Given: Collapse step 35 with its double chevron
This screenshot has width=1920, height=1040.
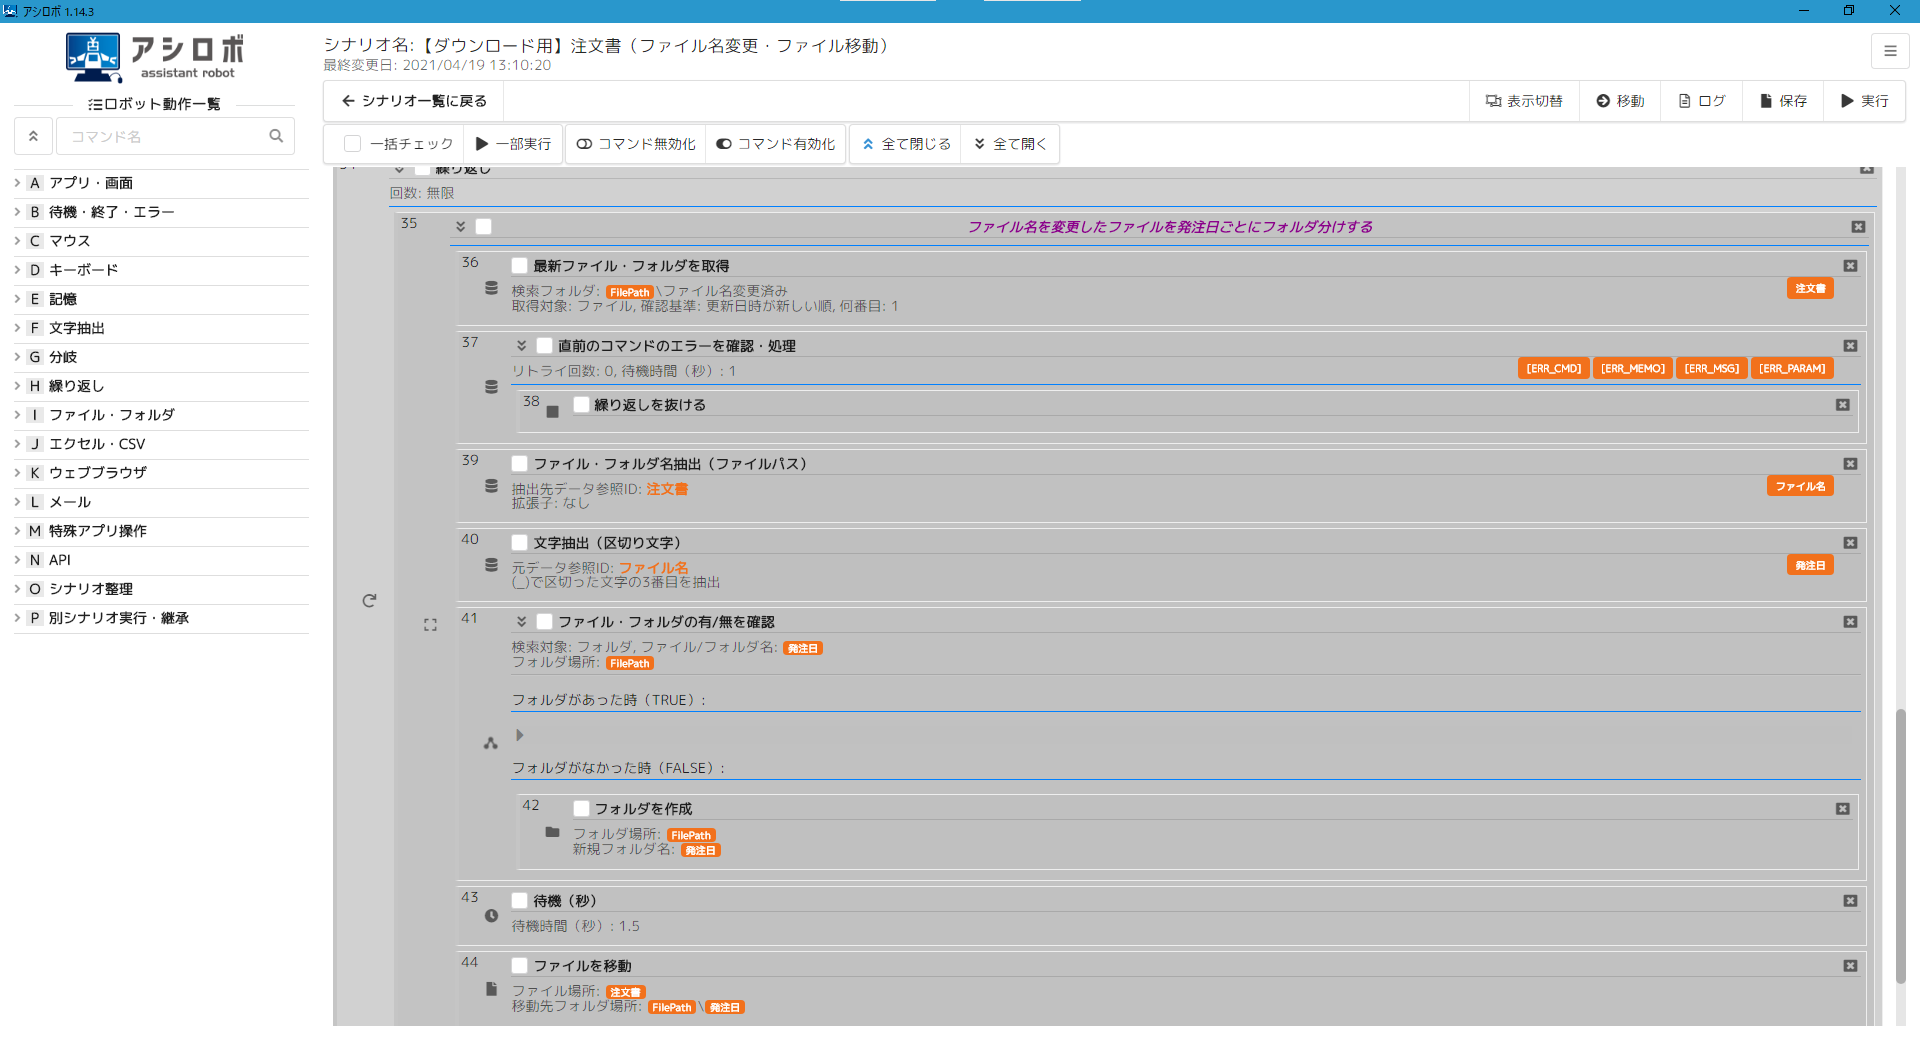Looking at the screenshot, I should click(460, 227).
